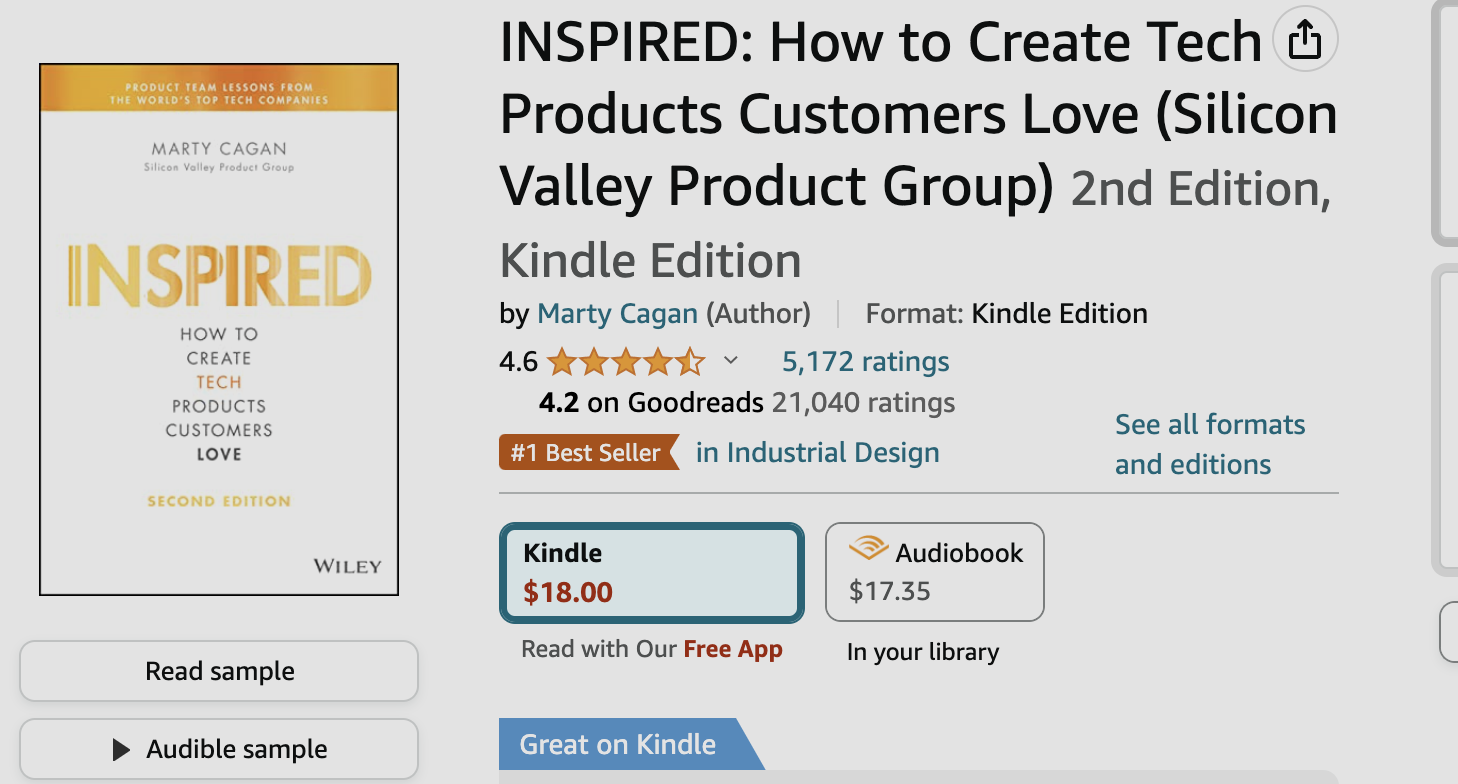View the 5,172 ratings link

click(865, 361)
